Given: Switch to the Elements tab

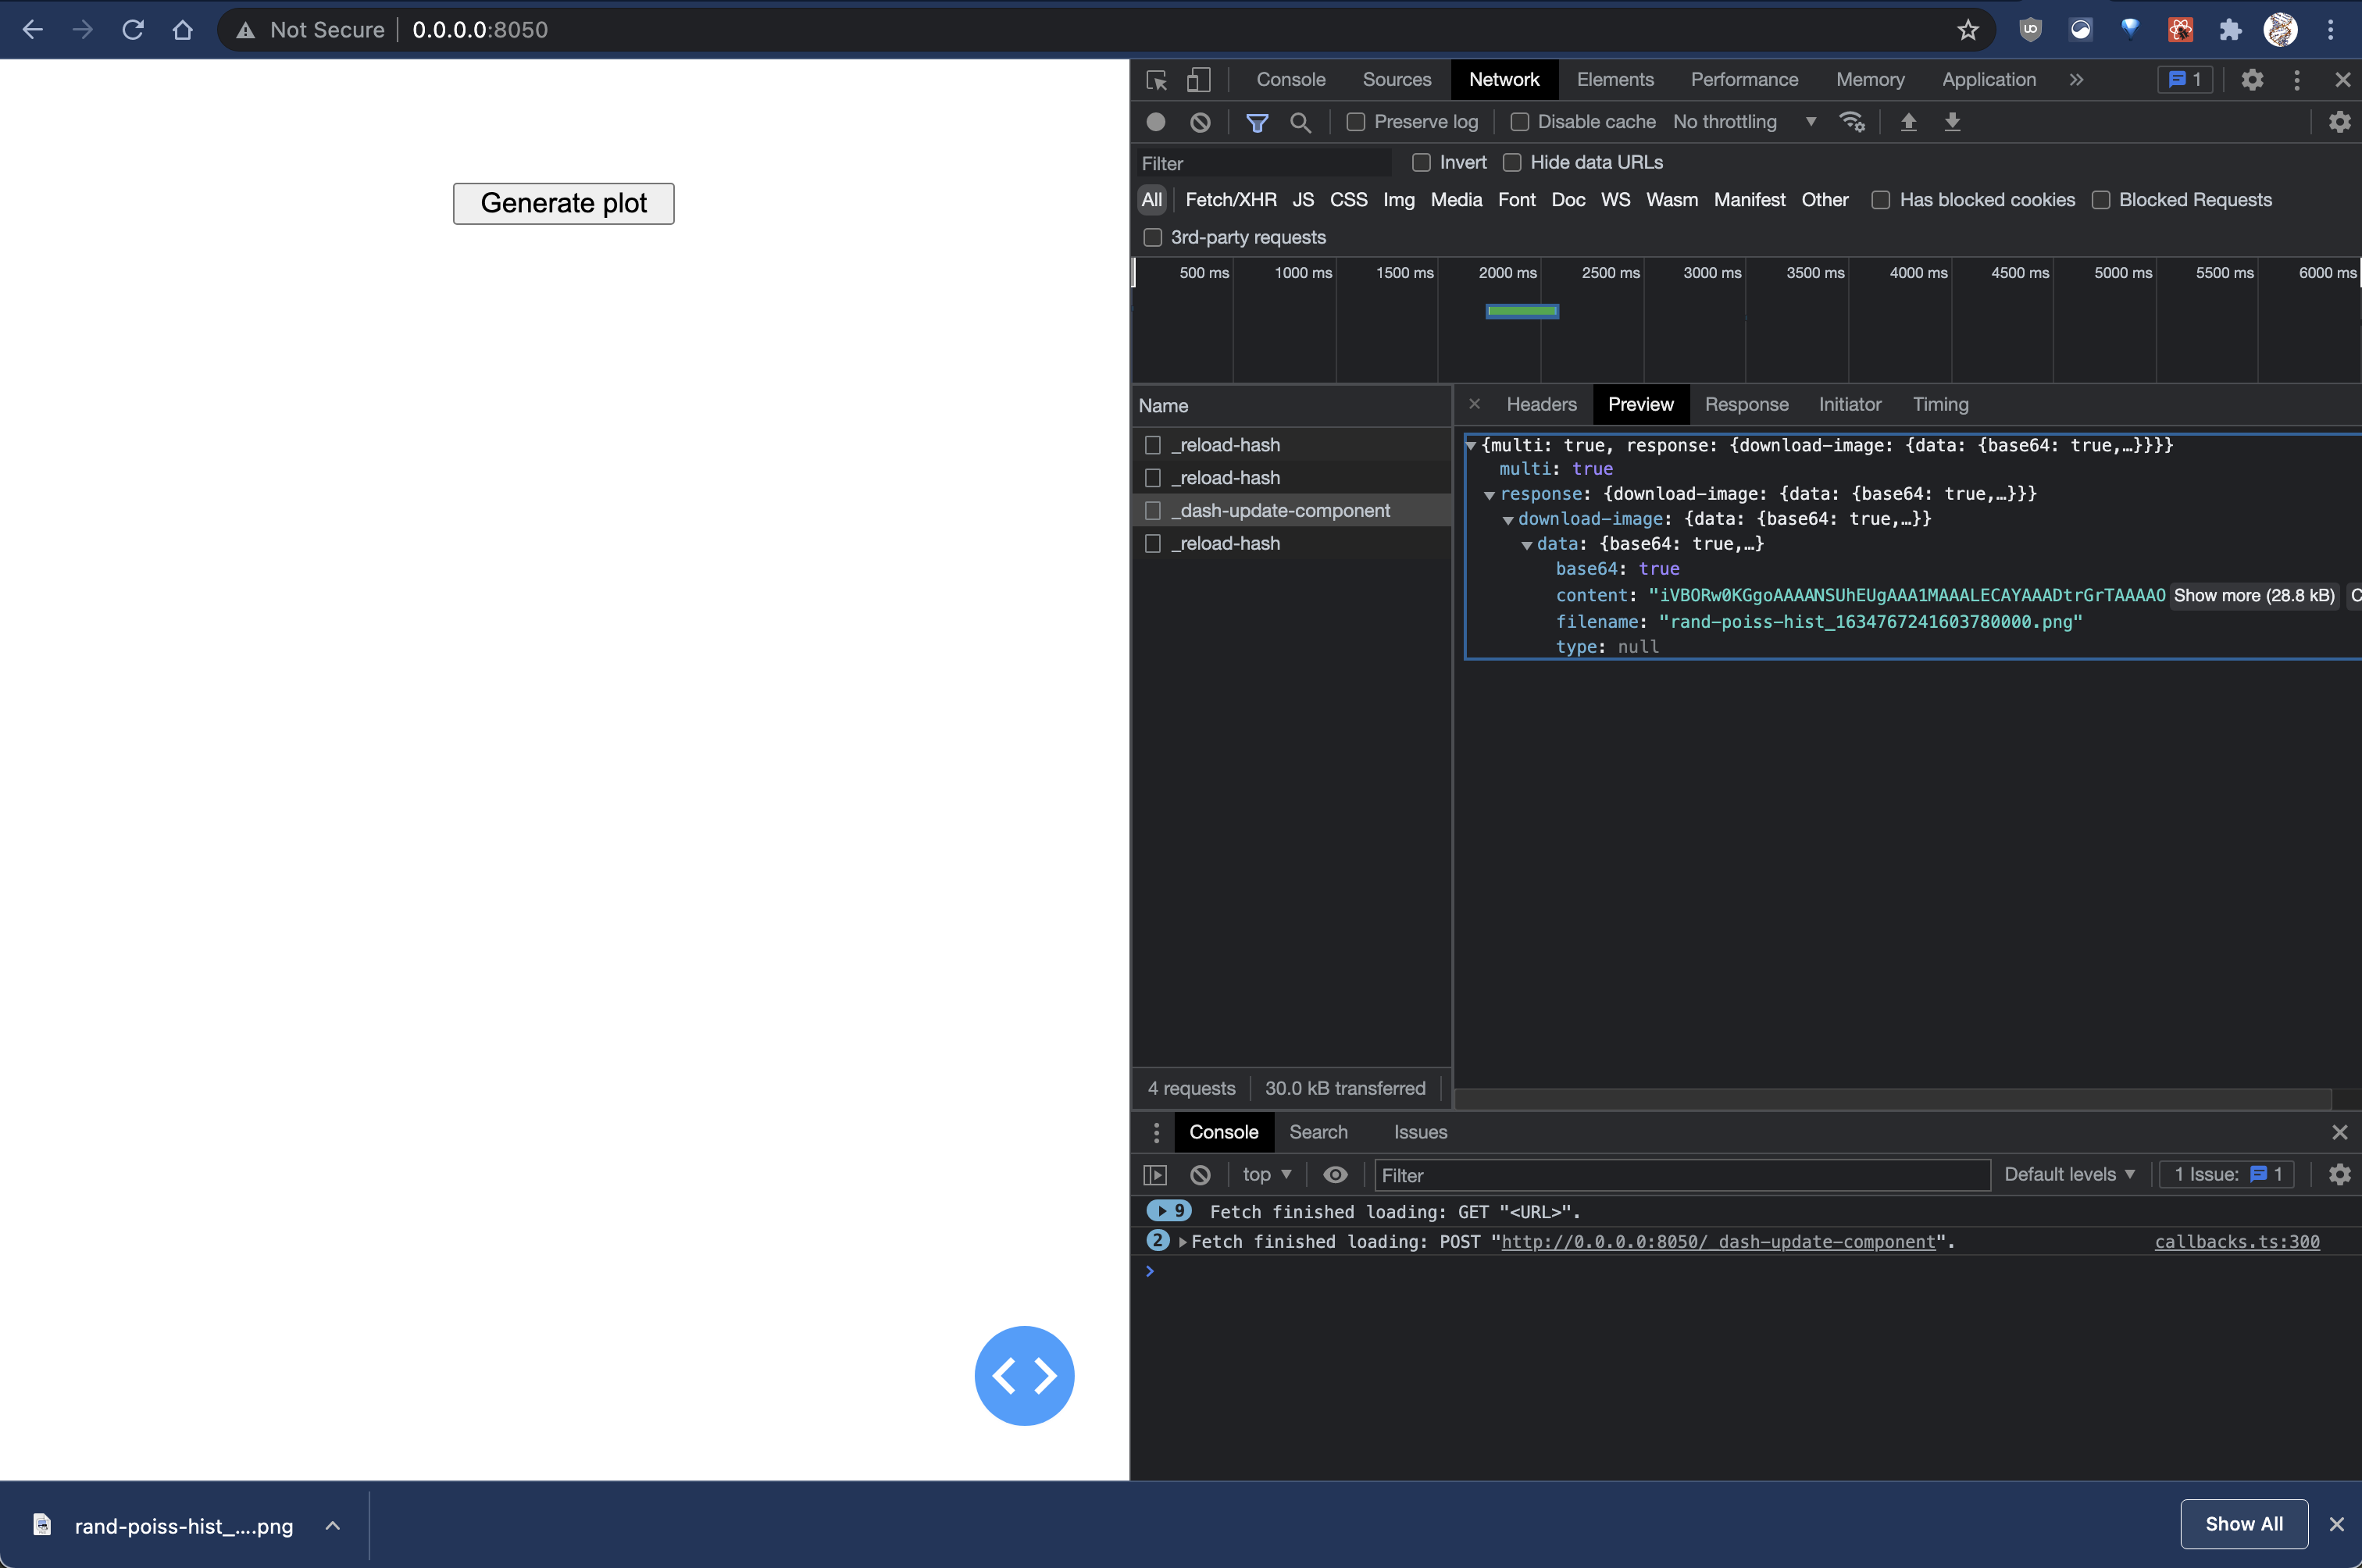Looking at the screenshot, I should (1615, 80).
